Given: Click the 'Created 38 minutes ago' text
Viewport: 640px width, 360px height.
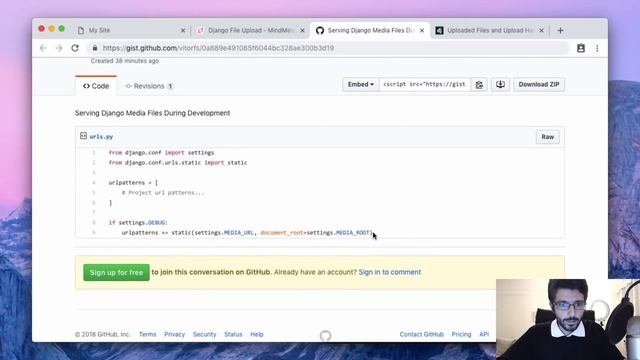Looking at the screenshot, I should 124,61.
